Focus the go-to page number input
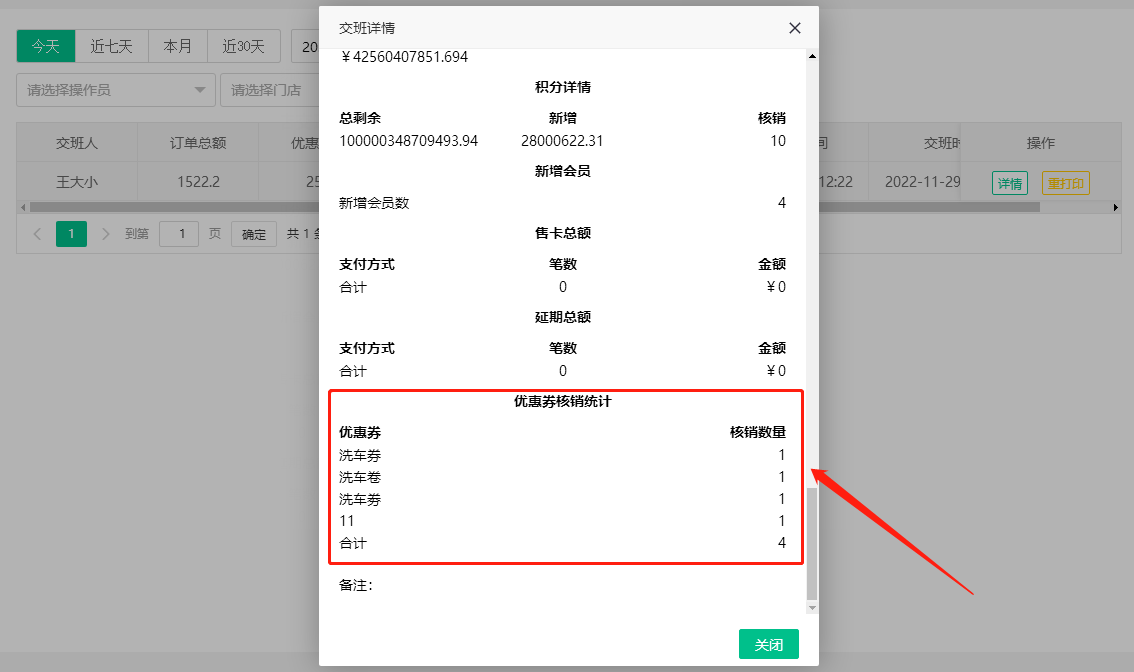 (179, 234)
